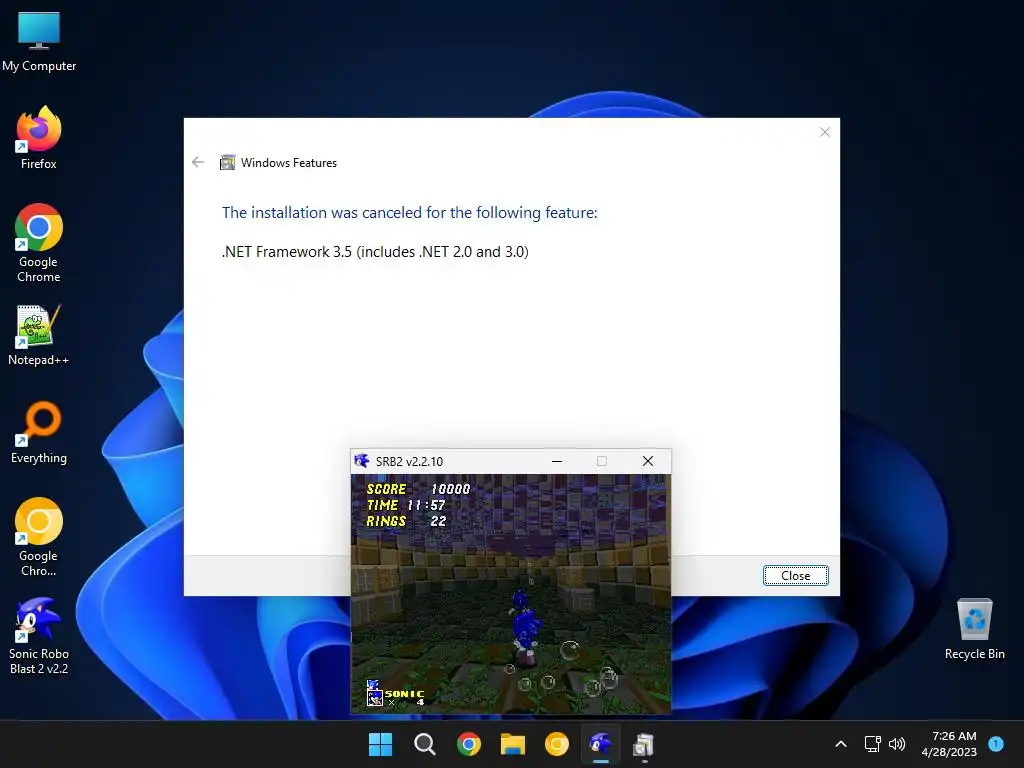1024x768 pixels.
Task: Open the My Computer desktop icon
Action: tap(39, 42)
